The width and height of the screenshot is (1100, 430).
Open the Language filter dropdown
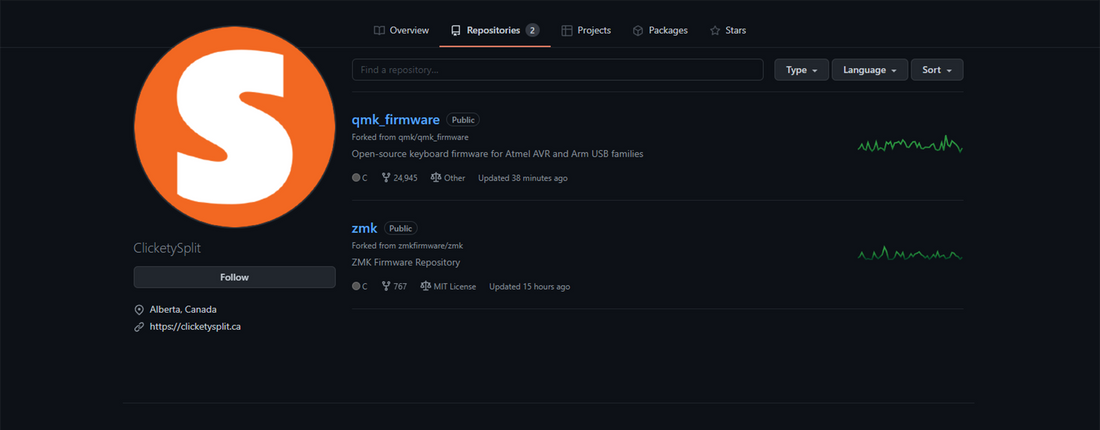[x=870, y=70]
